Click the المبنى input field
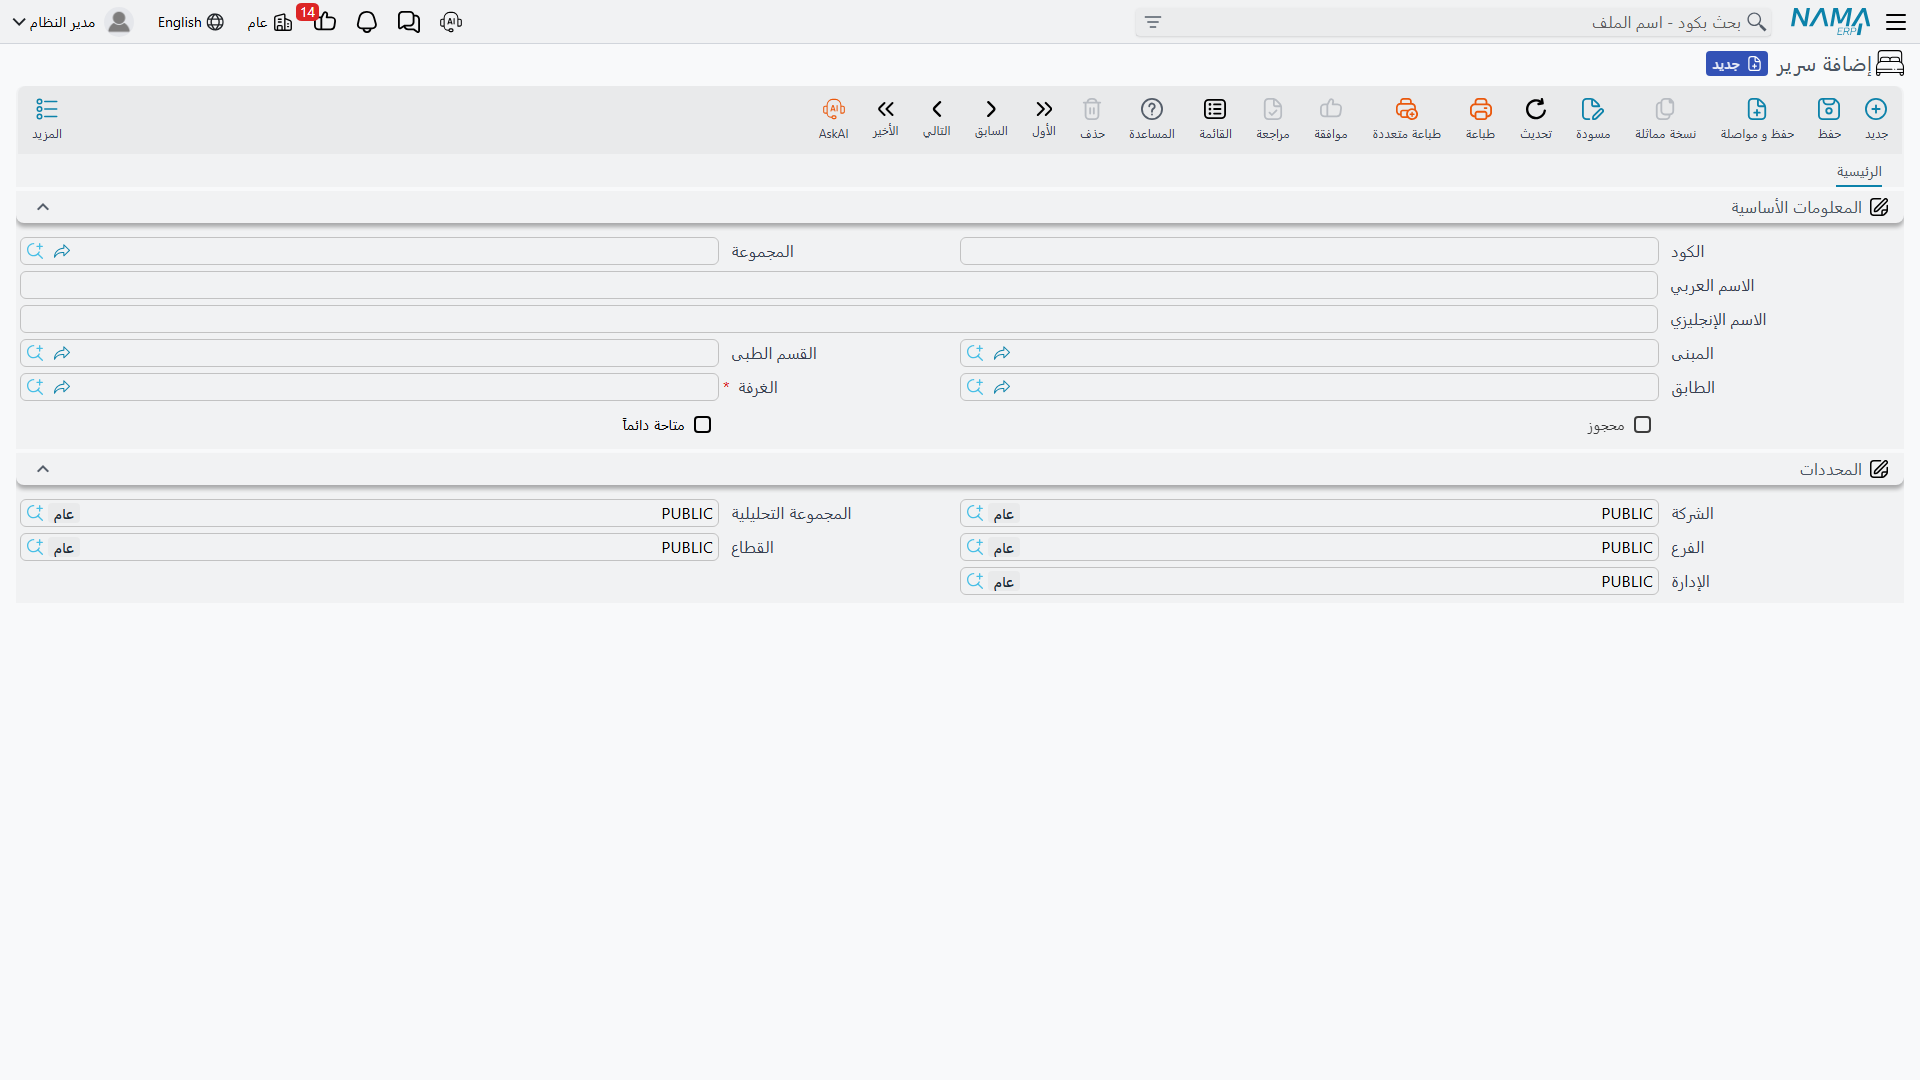1920x1080 pixels. (1309, 353)
